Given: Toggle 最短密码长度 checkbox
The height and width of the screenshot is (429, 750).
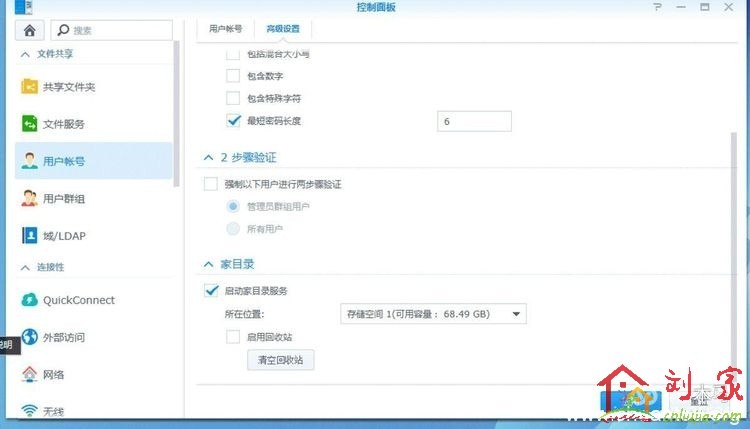Looking at the screenshot, I should coord(233,121).
